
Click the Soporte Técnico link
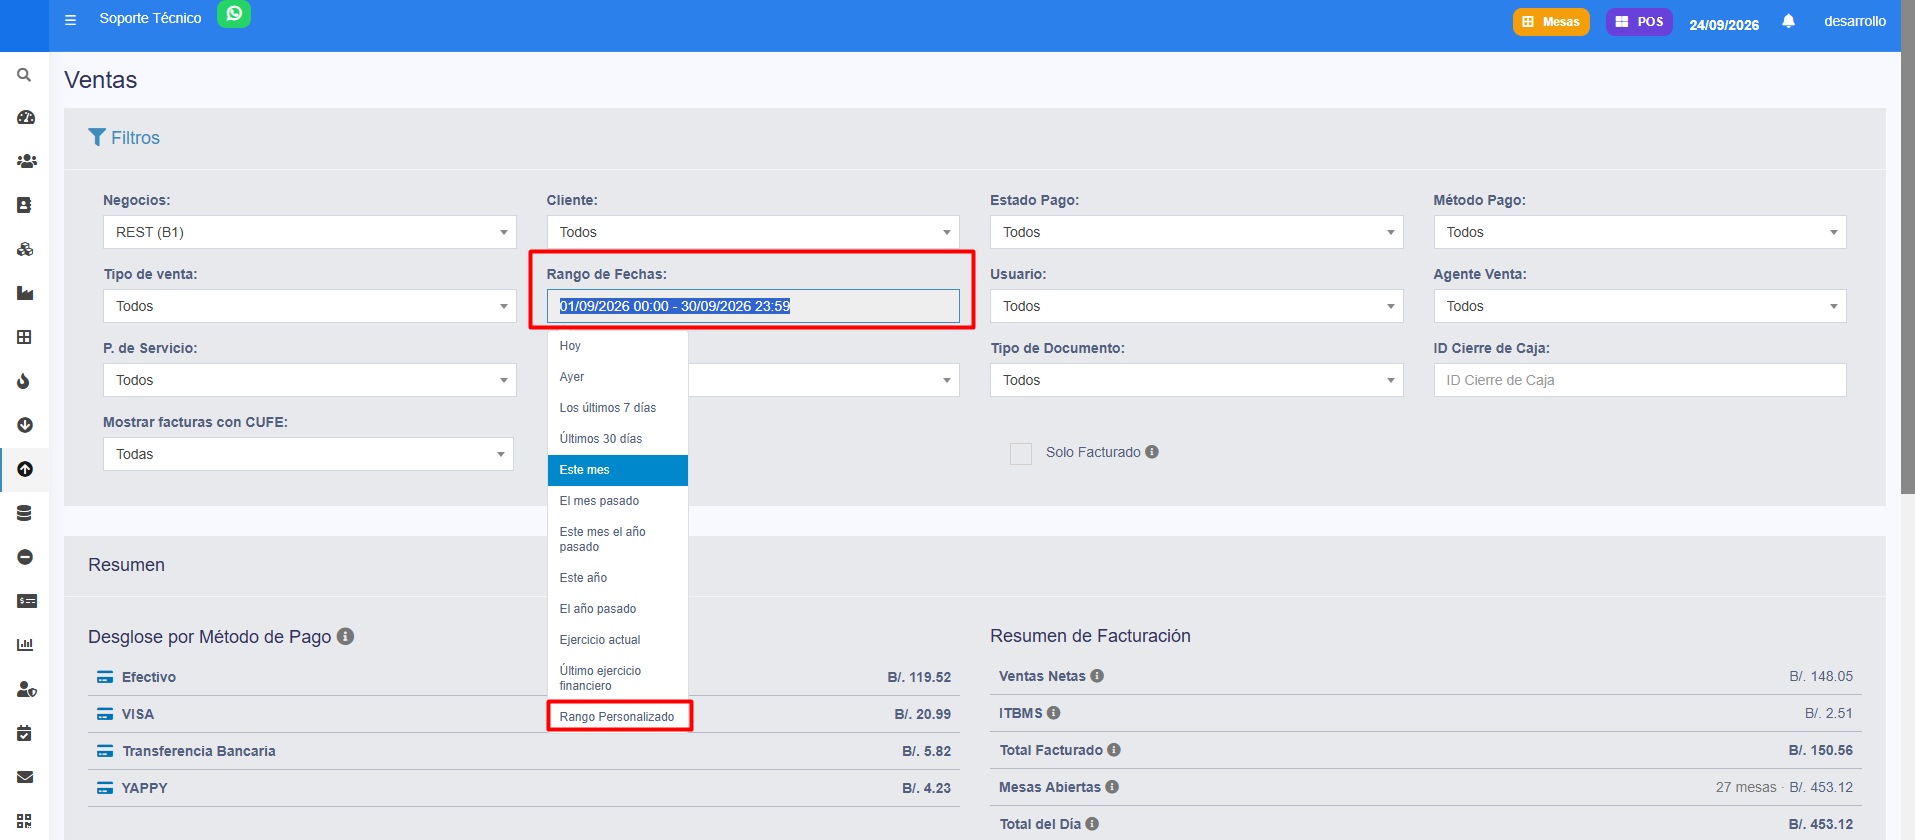pyautogui.click(x=150, y=18)
